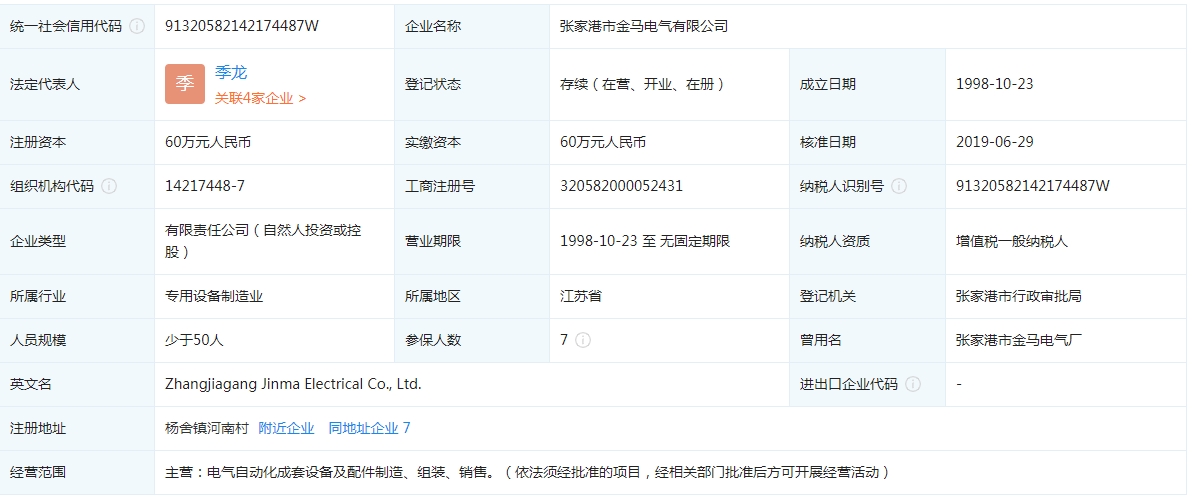Click info icon next to 参保人数 value 7
The image size is (1192, 500).
pyautogui.click(x=583, y=340)
